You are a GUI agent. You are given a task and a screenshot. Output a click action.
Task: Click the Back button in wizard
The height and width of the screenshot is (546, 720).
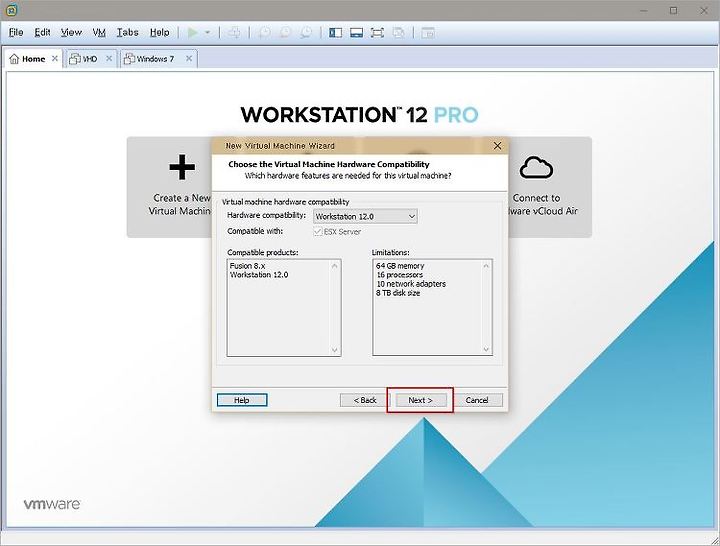coord(365,400)
